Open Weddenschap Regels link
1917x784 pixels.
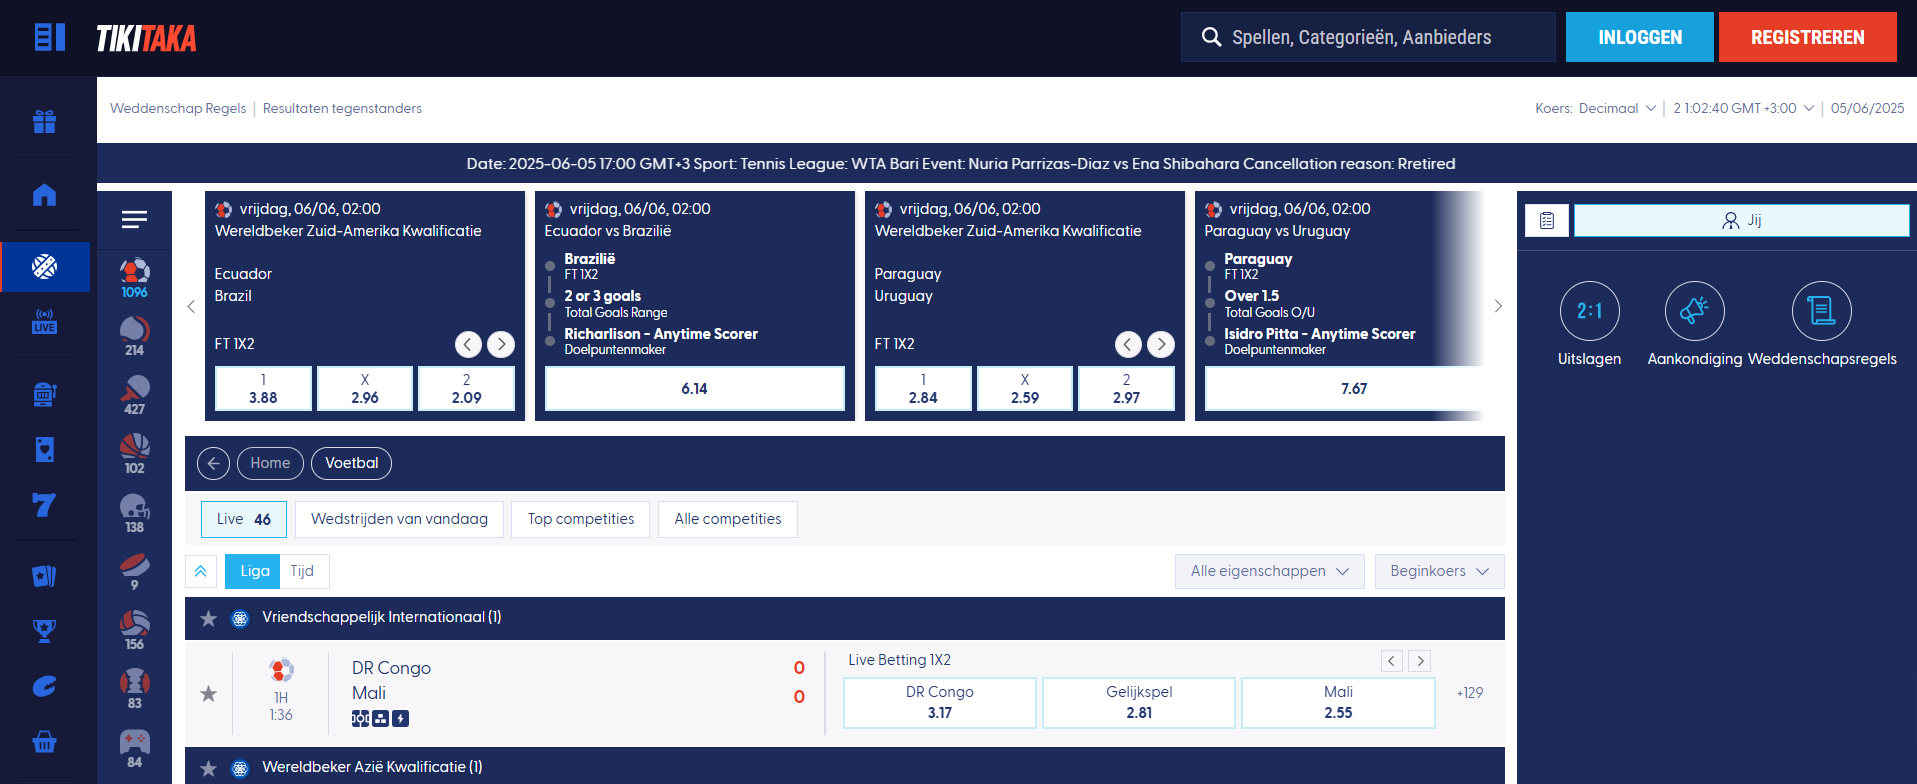pos(178,108)
